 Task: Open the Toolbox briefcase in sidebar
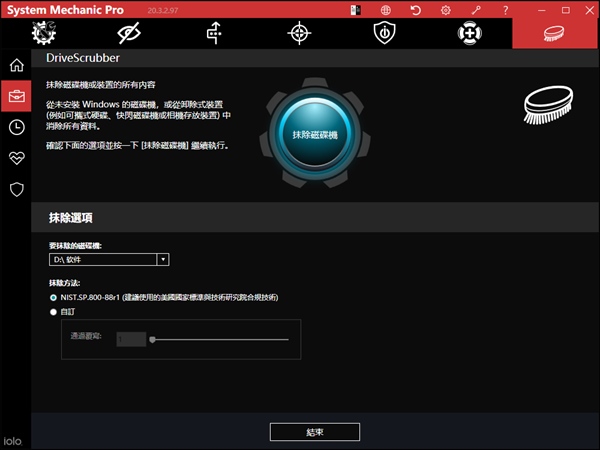16,96
